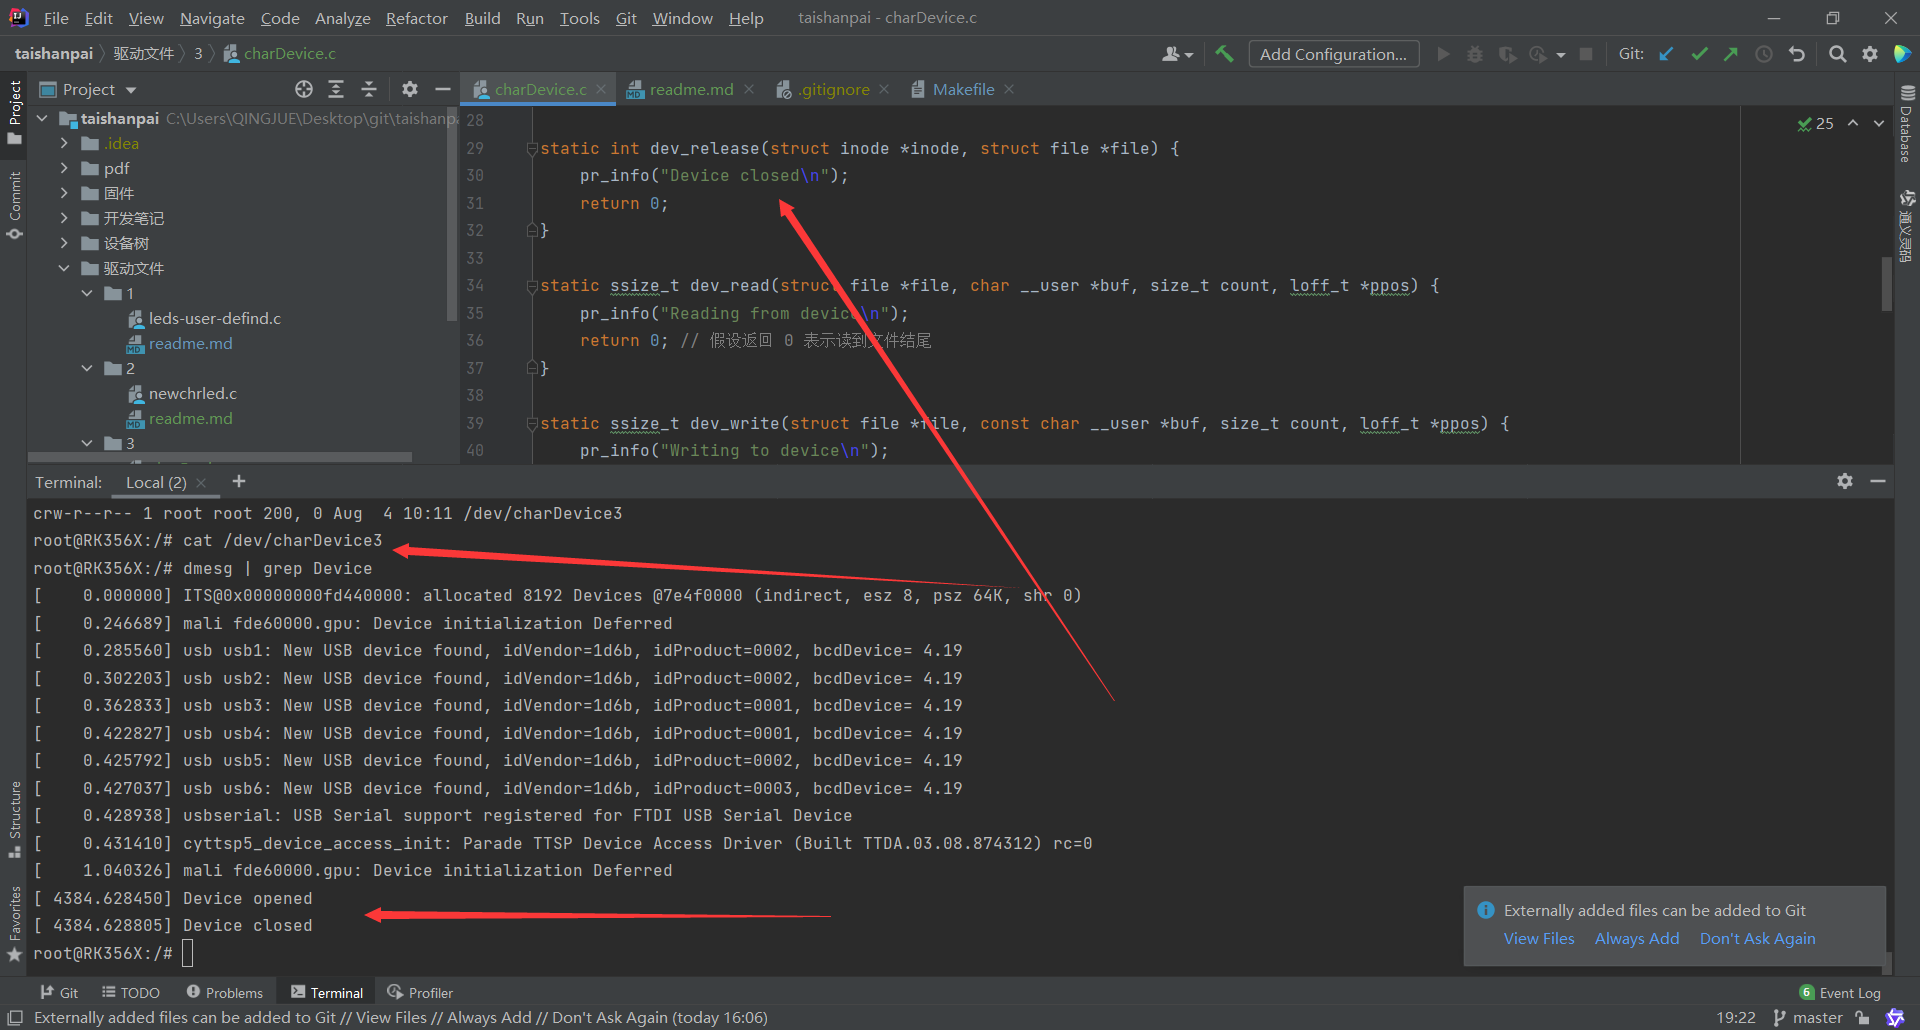Toggle the Structure tool window sidebar button
Screen dimensions: 1920x1030
pyautogui.click(x=15, y=818)
